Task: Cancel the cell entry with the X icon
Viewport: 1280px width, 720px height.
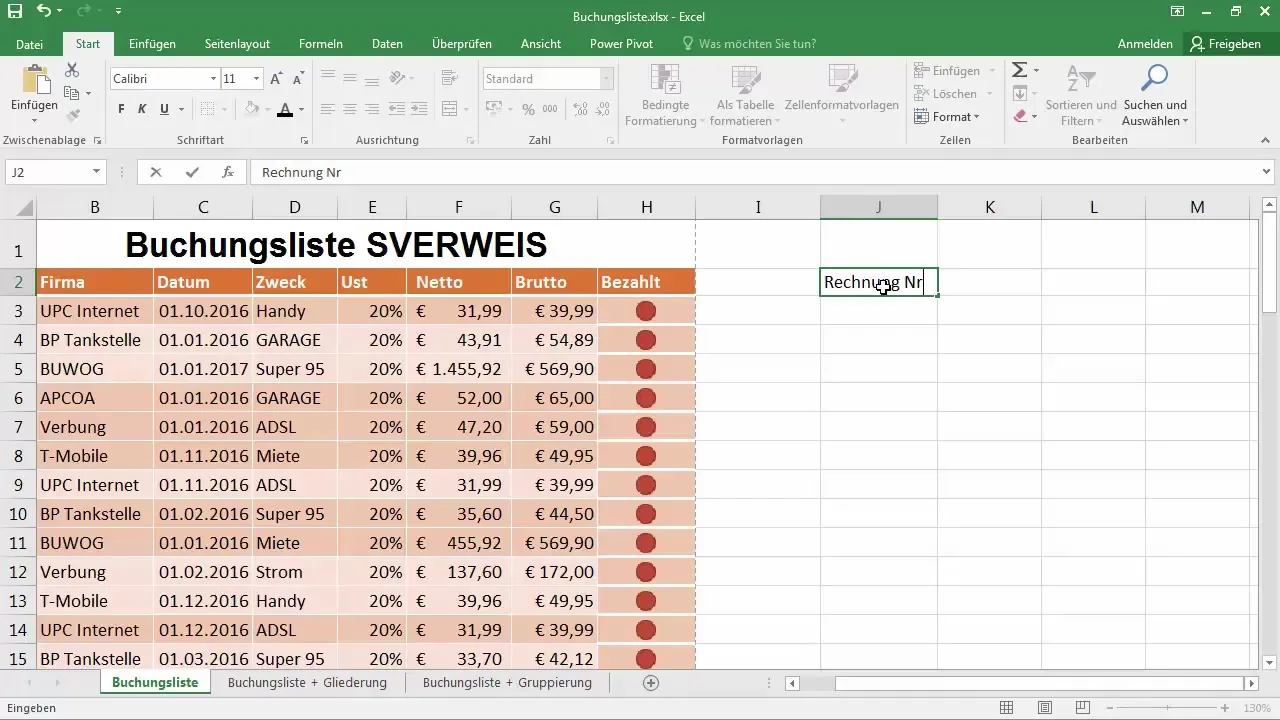Action: [155, 172]
